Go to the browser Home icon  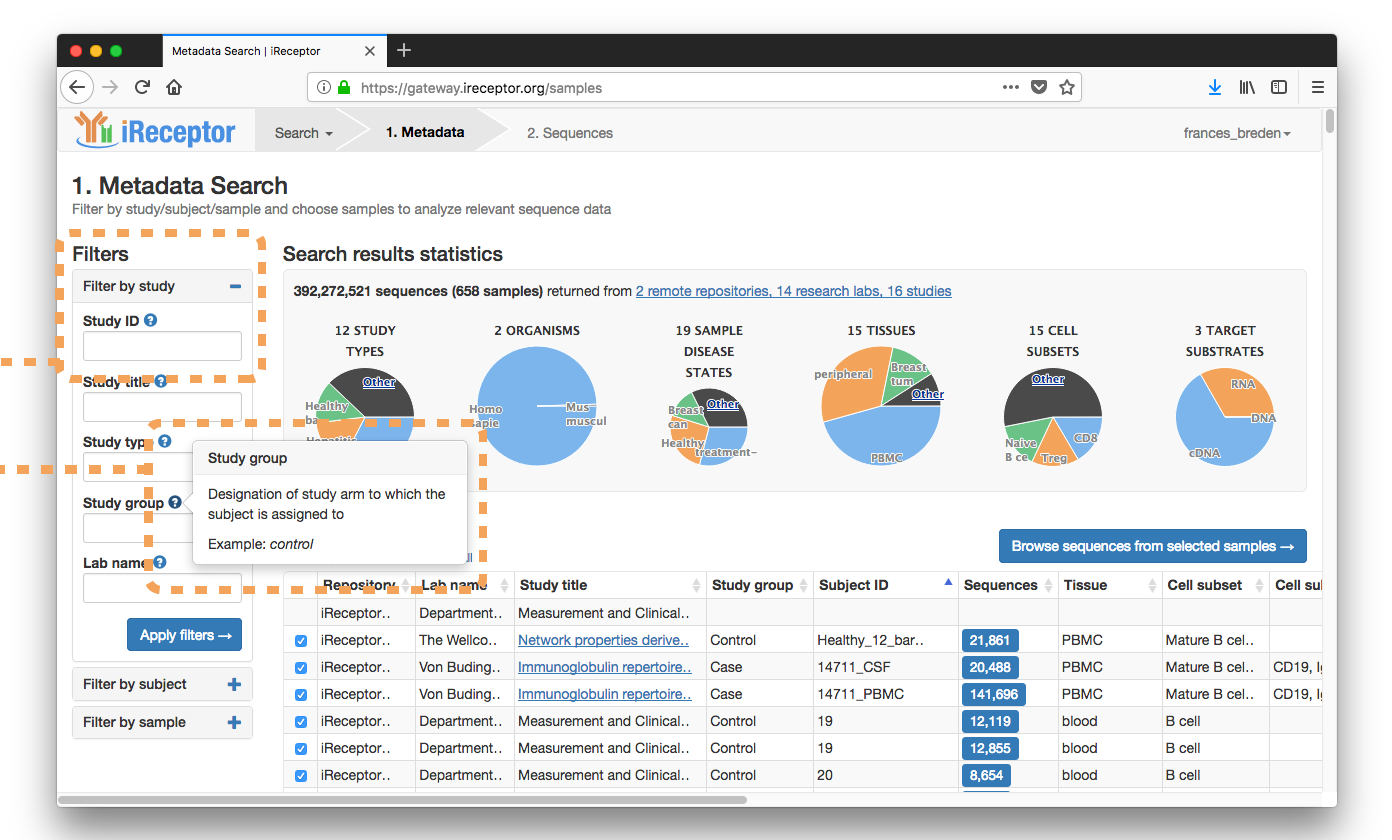(x=174, y=87)
